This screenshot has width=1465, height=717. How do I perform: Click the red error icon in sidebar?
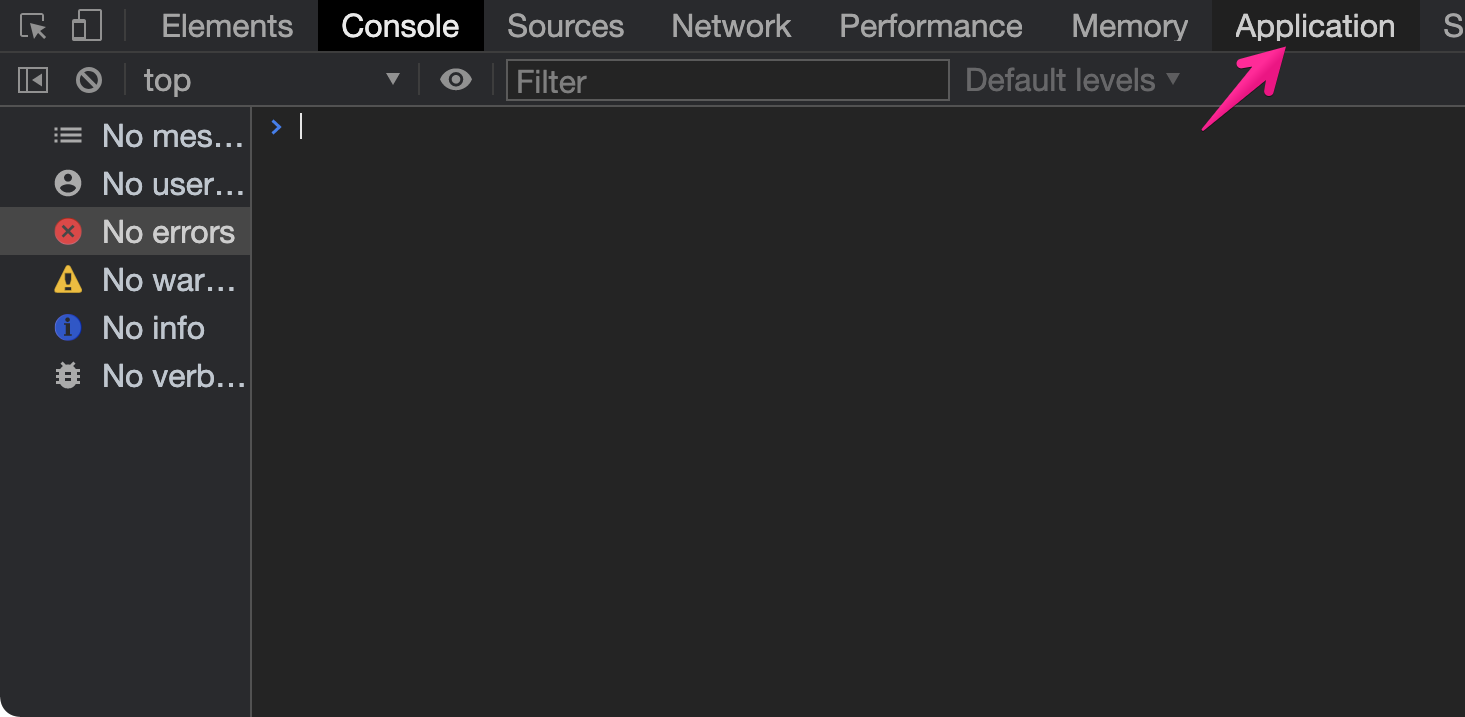point(68,232)
